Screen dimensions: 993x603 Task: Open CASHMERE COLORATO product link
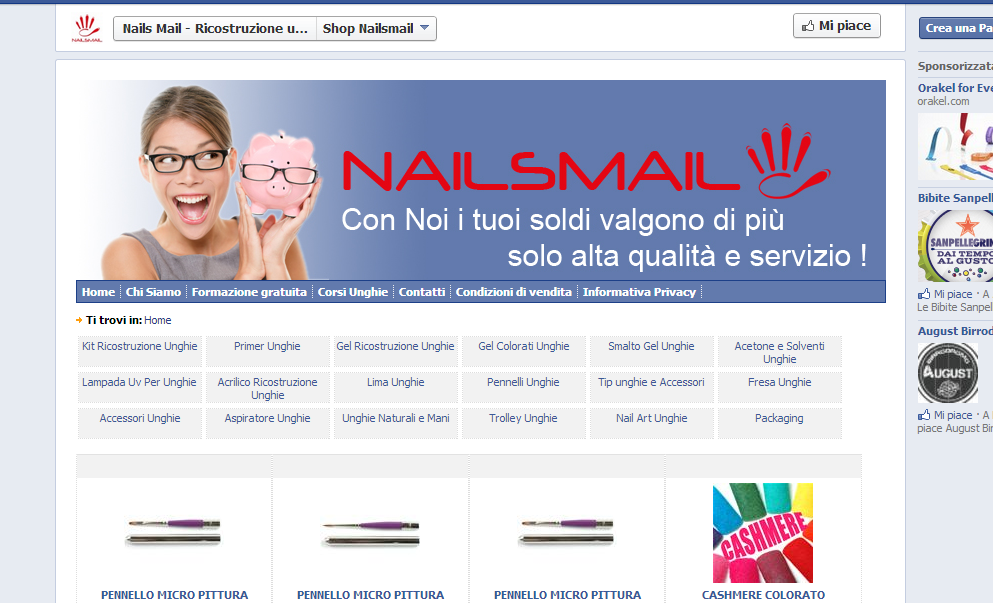pyautogui.click(x=763, y=595)
